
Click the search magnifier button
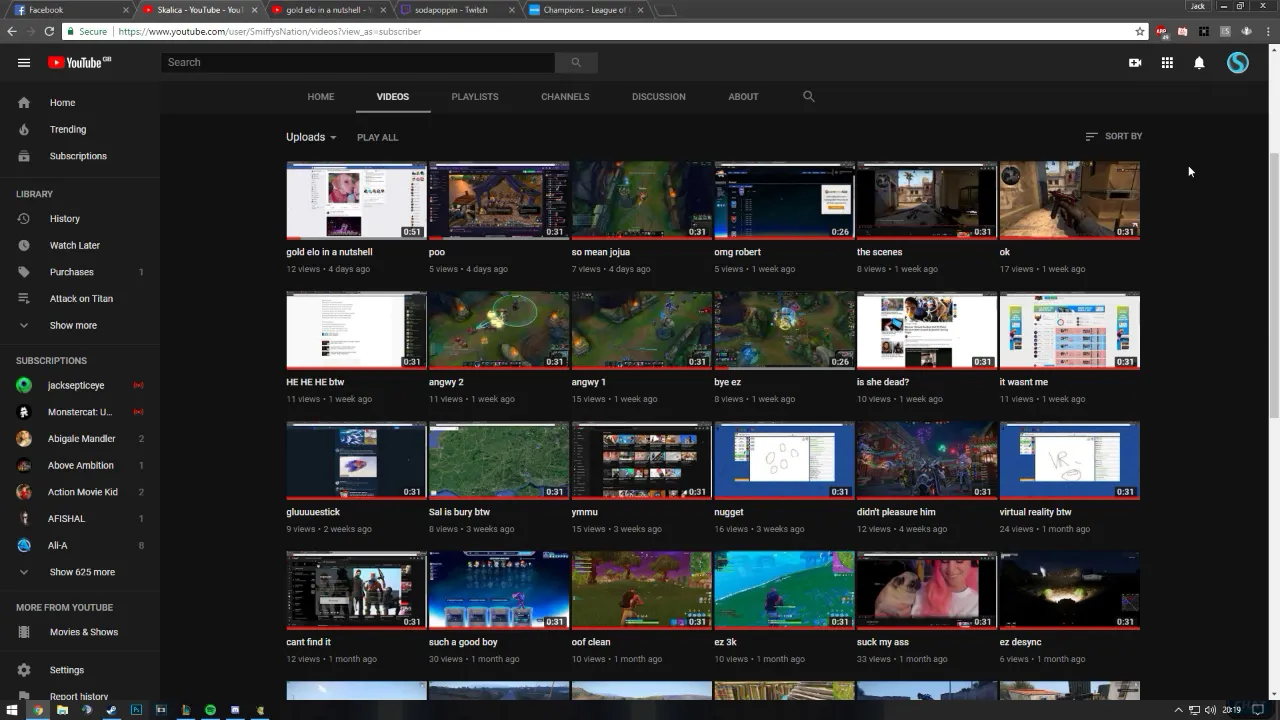pos(576,62)
